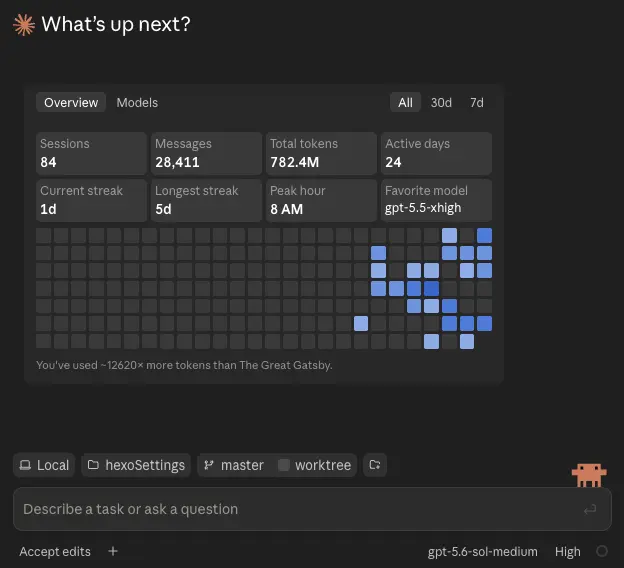624x568 pixels.
Task: Select the Overview tab
Action: point(71,103)
